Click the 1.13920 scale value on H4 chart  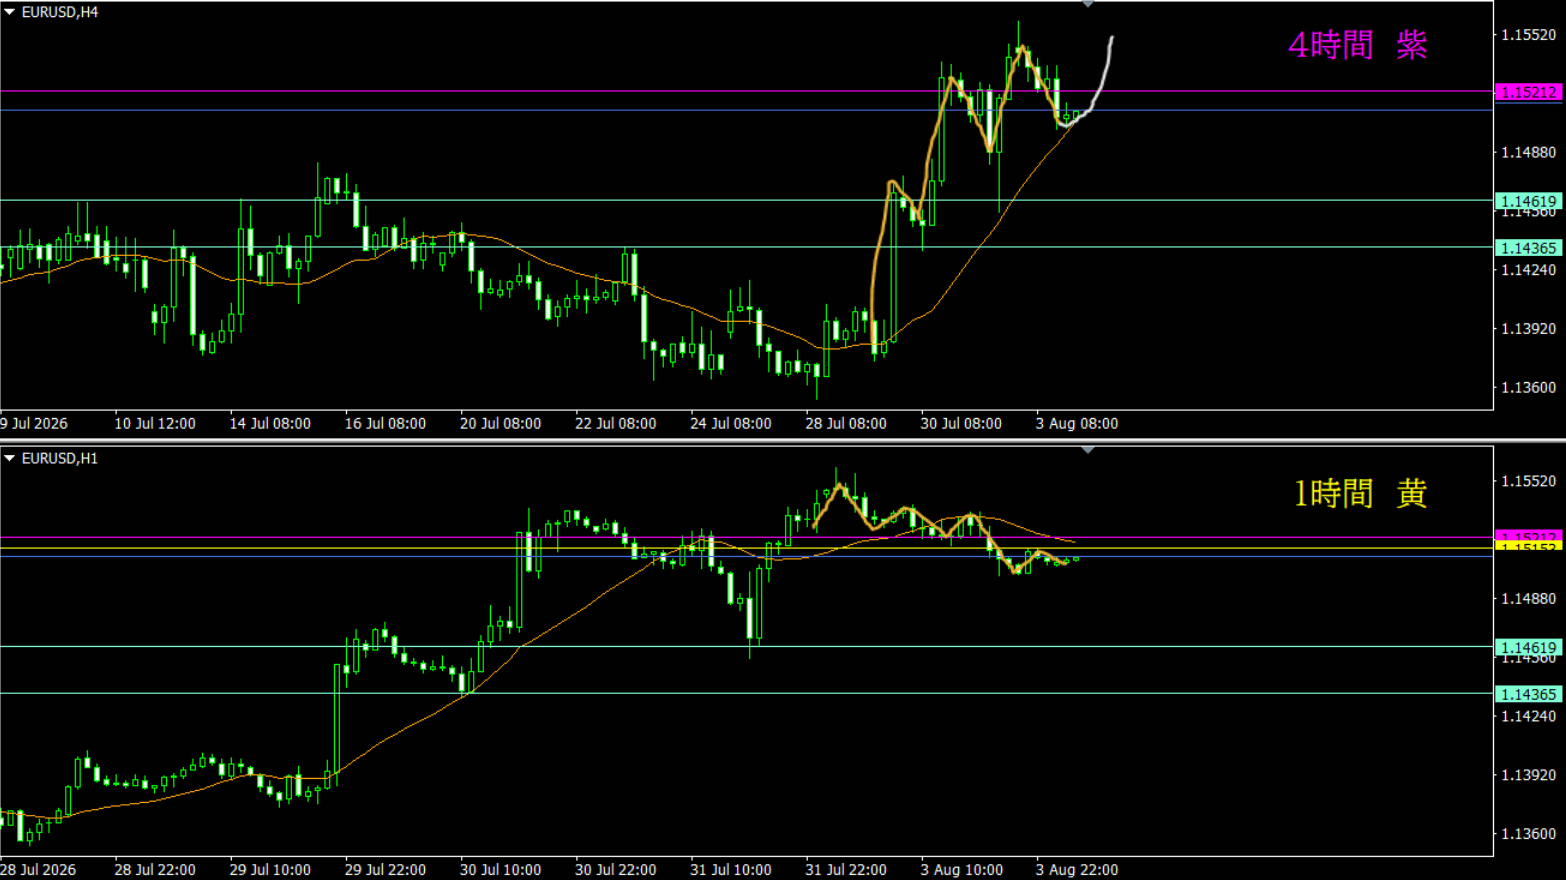point(1529,328)
